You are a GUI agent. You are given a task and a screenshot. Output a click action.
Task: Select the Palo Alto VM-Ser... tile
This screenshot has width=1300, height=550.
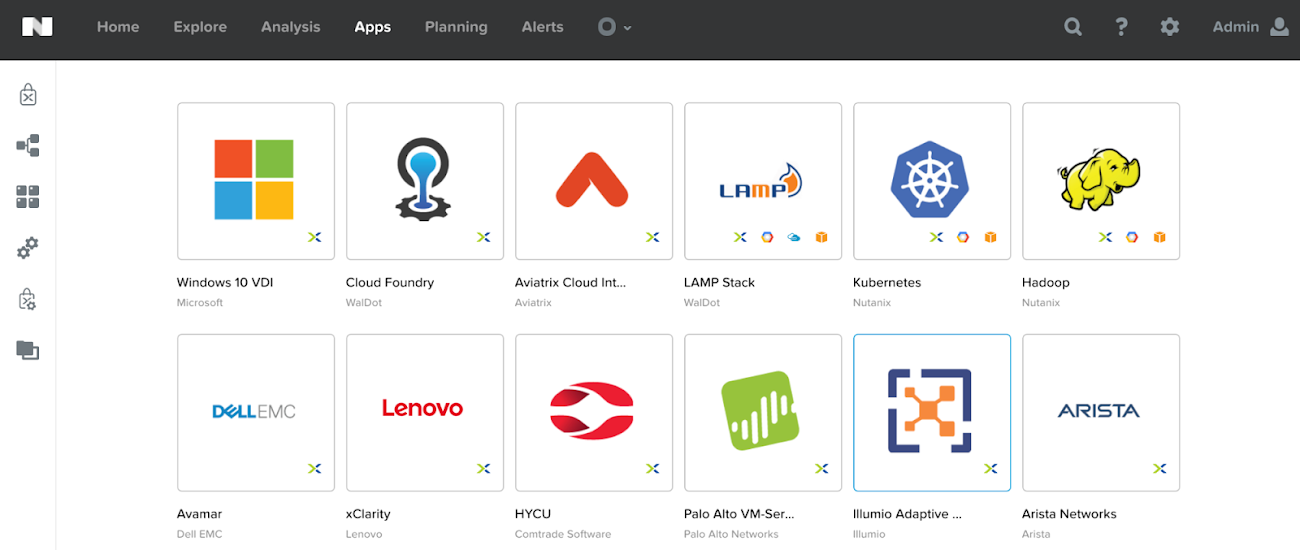click(763, 413)
